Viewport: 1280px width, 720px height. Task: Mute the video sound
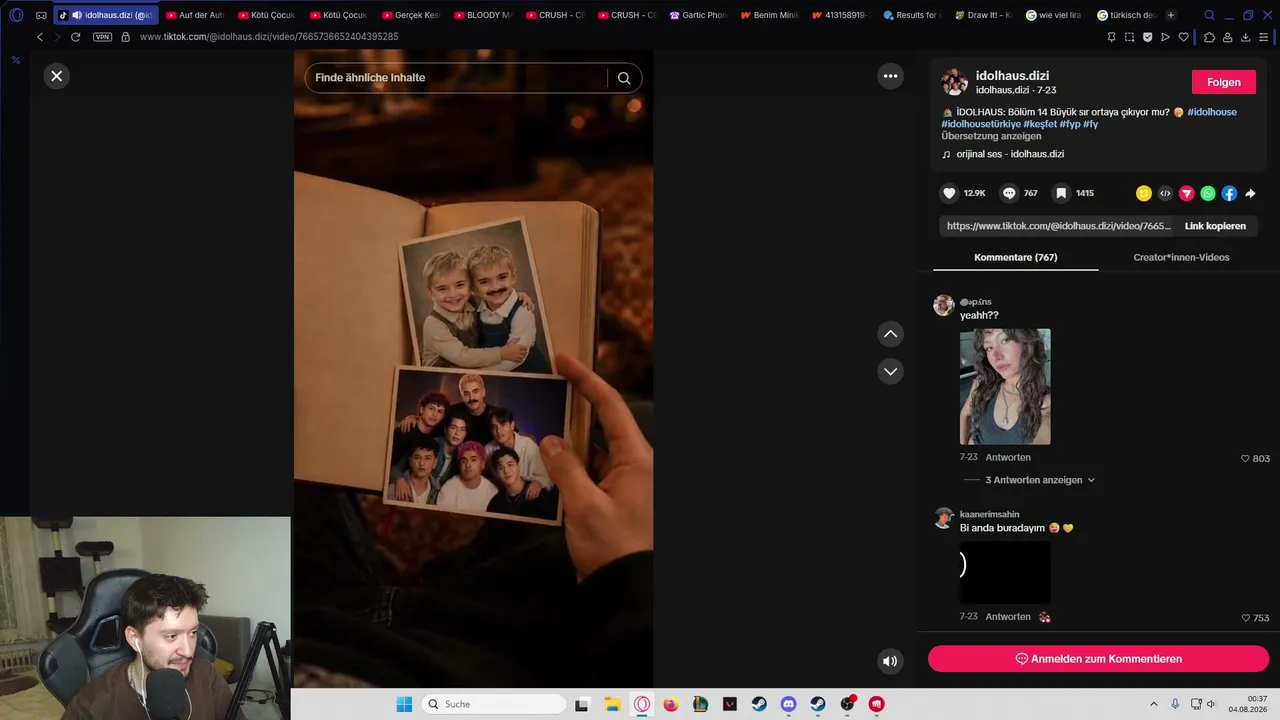[890, 661]
